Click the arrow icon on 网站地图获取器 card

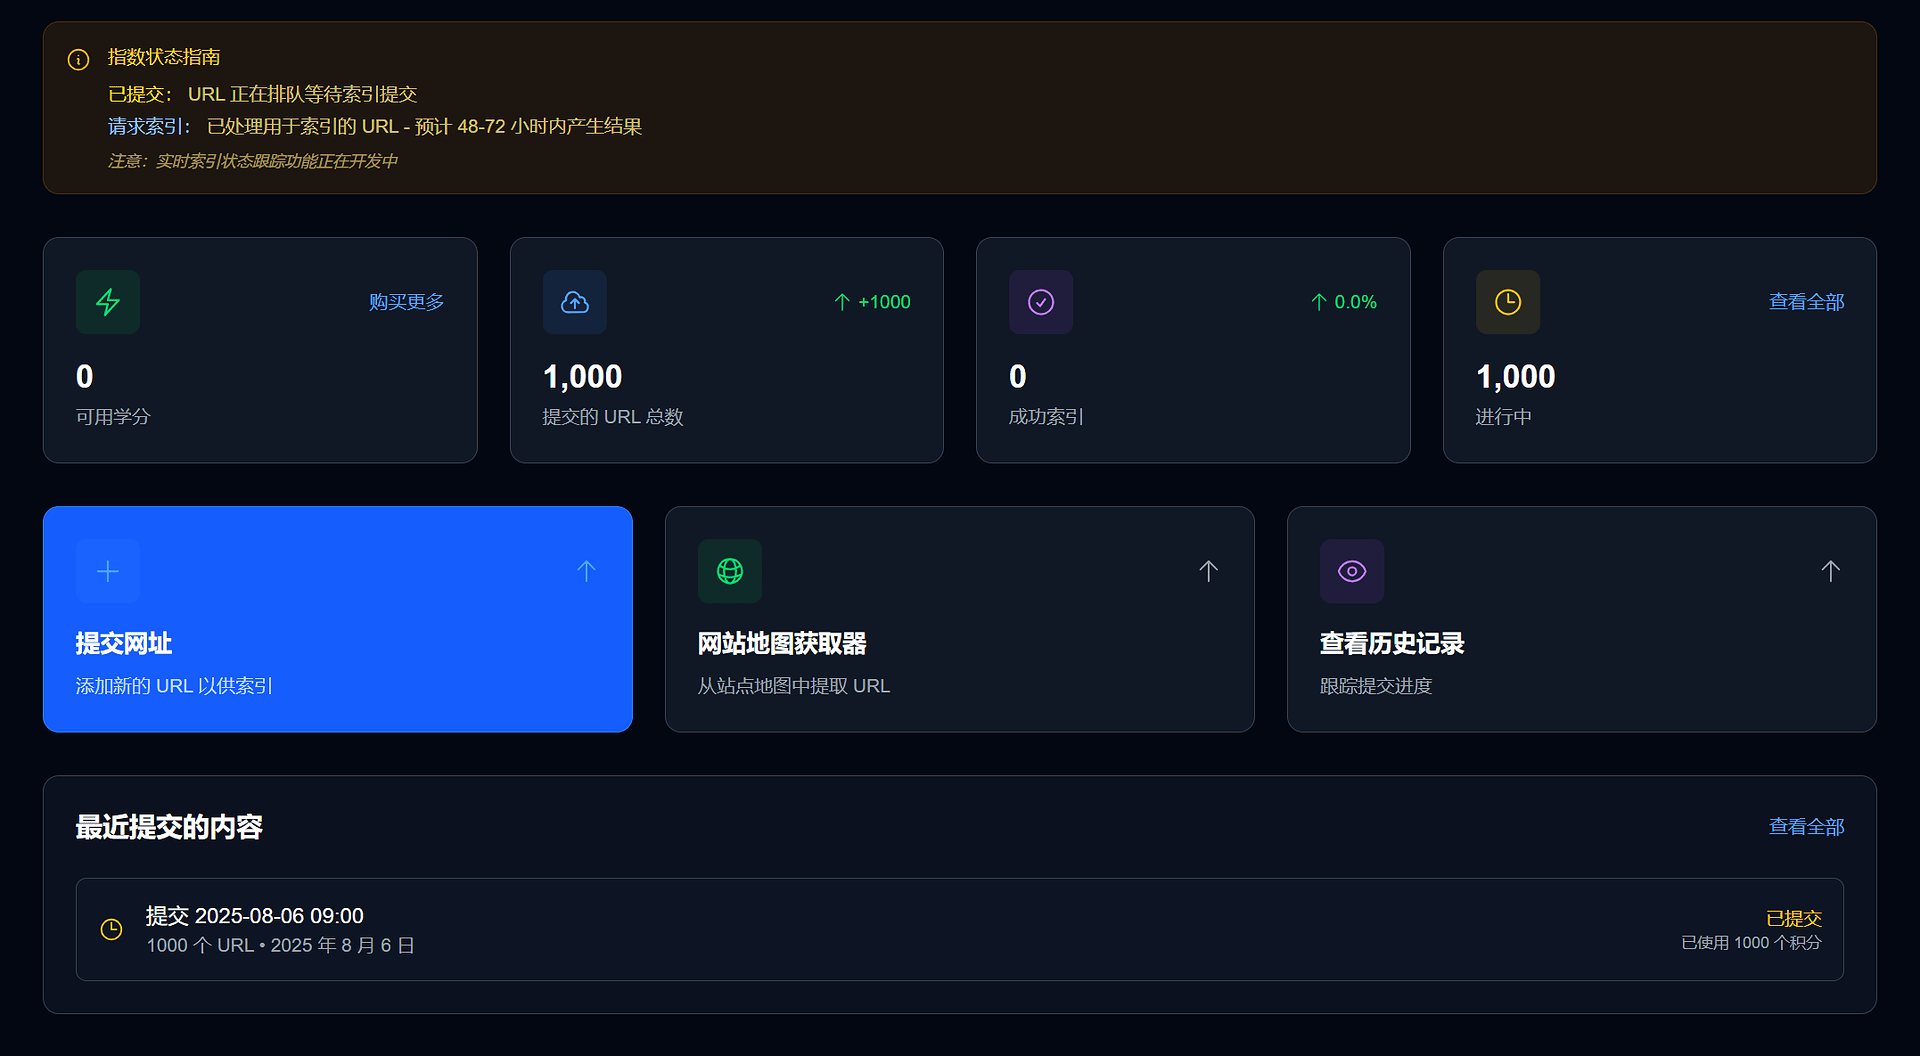[x=1208, y=570]
